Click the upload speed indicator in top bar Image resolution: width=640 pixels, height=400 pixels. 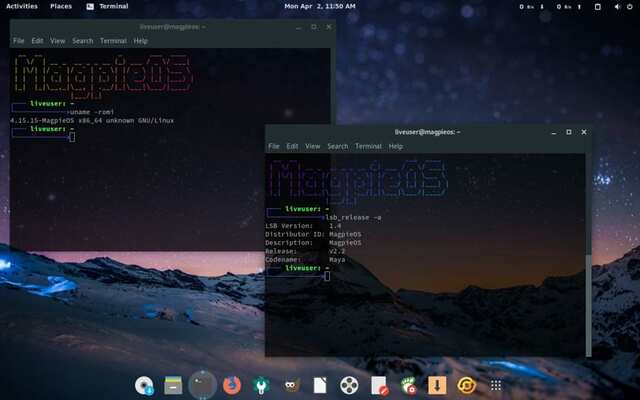pyautogui.click(x=569, y=7)
